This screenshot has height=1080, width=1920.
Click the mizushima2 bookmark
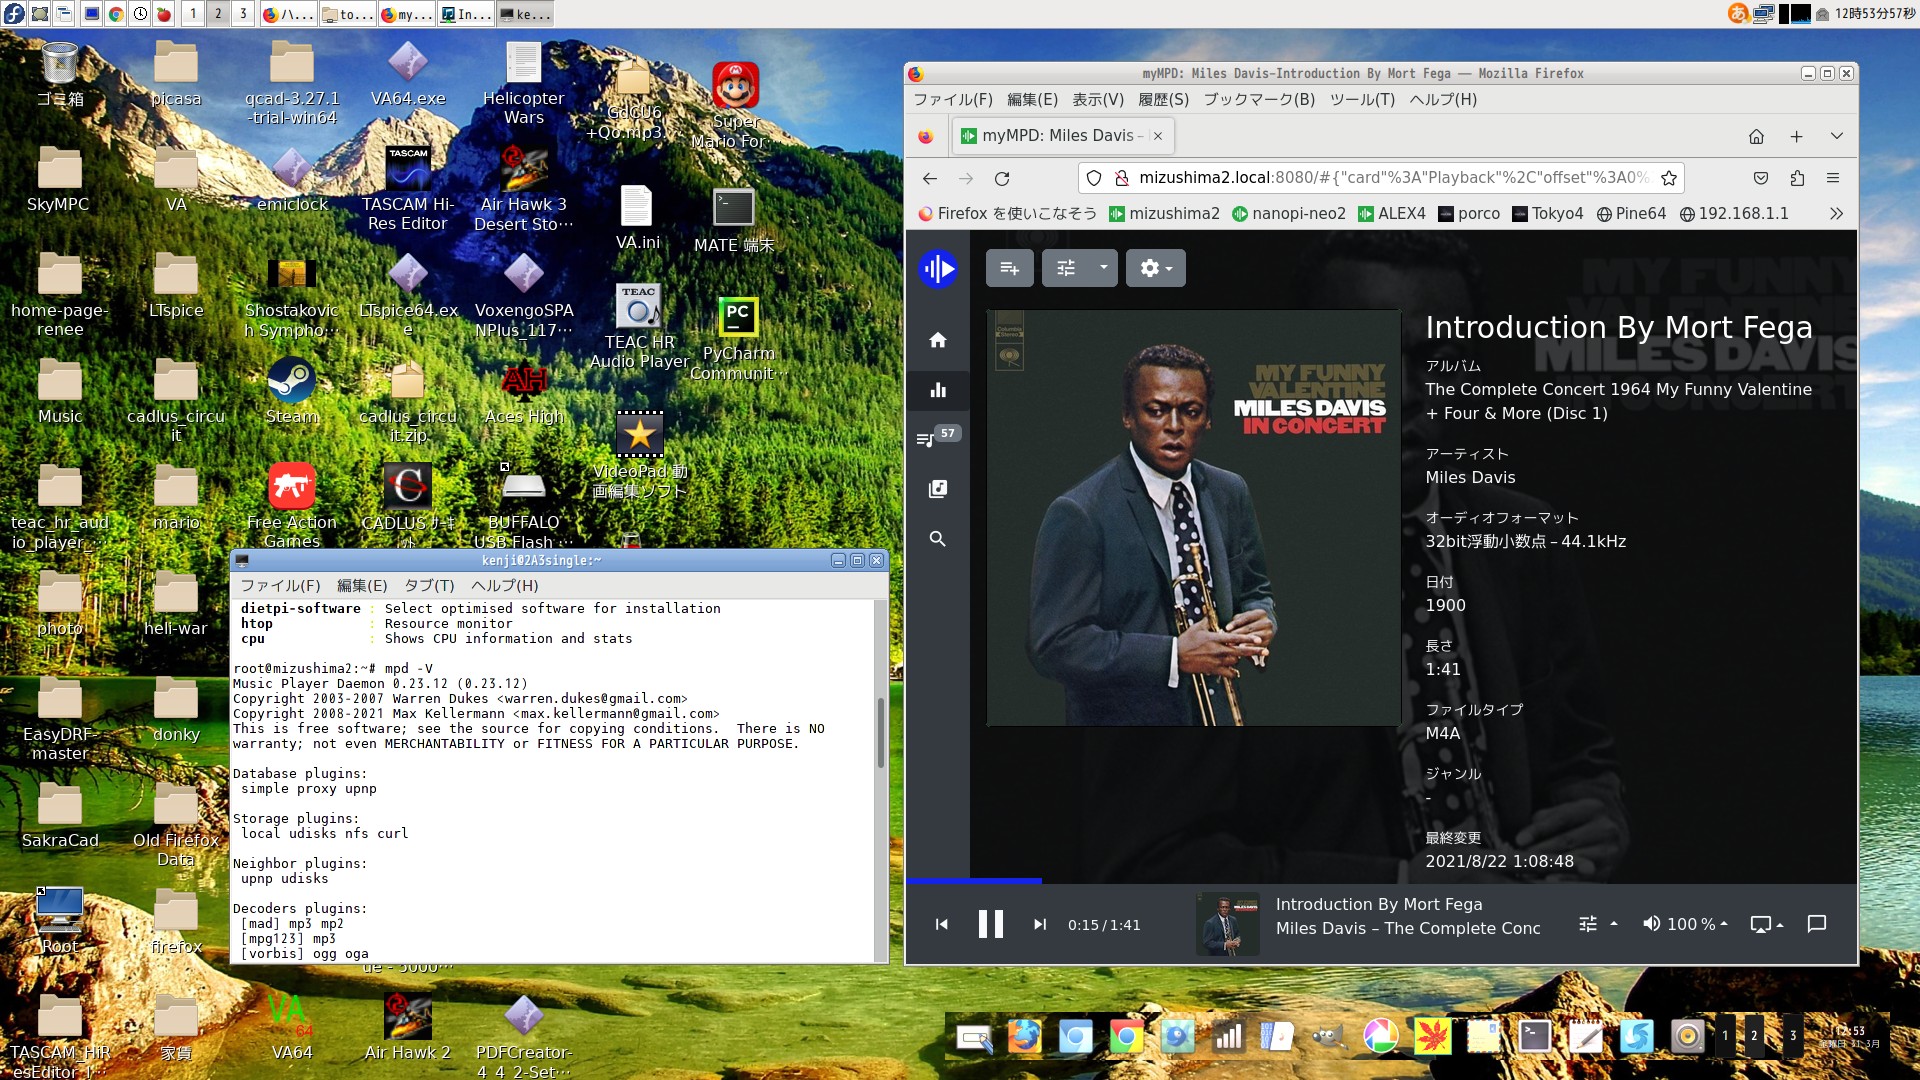coord(1164,213)
